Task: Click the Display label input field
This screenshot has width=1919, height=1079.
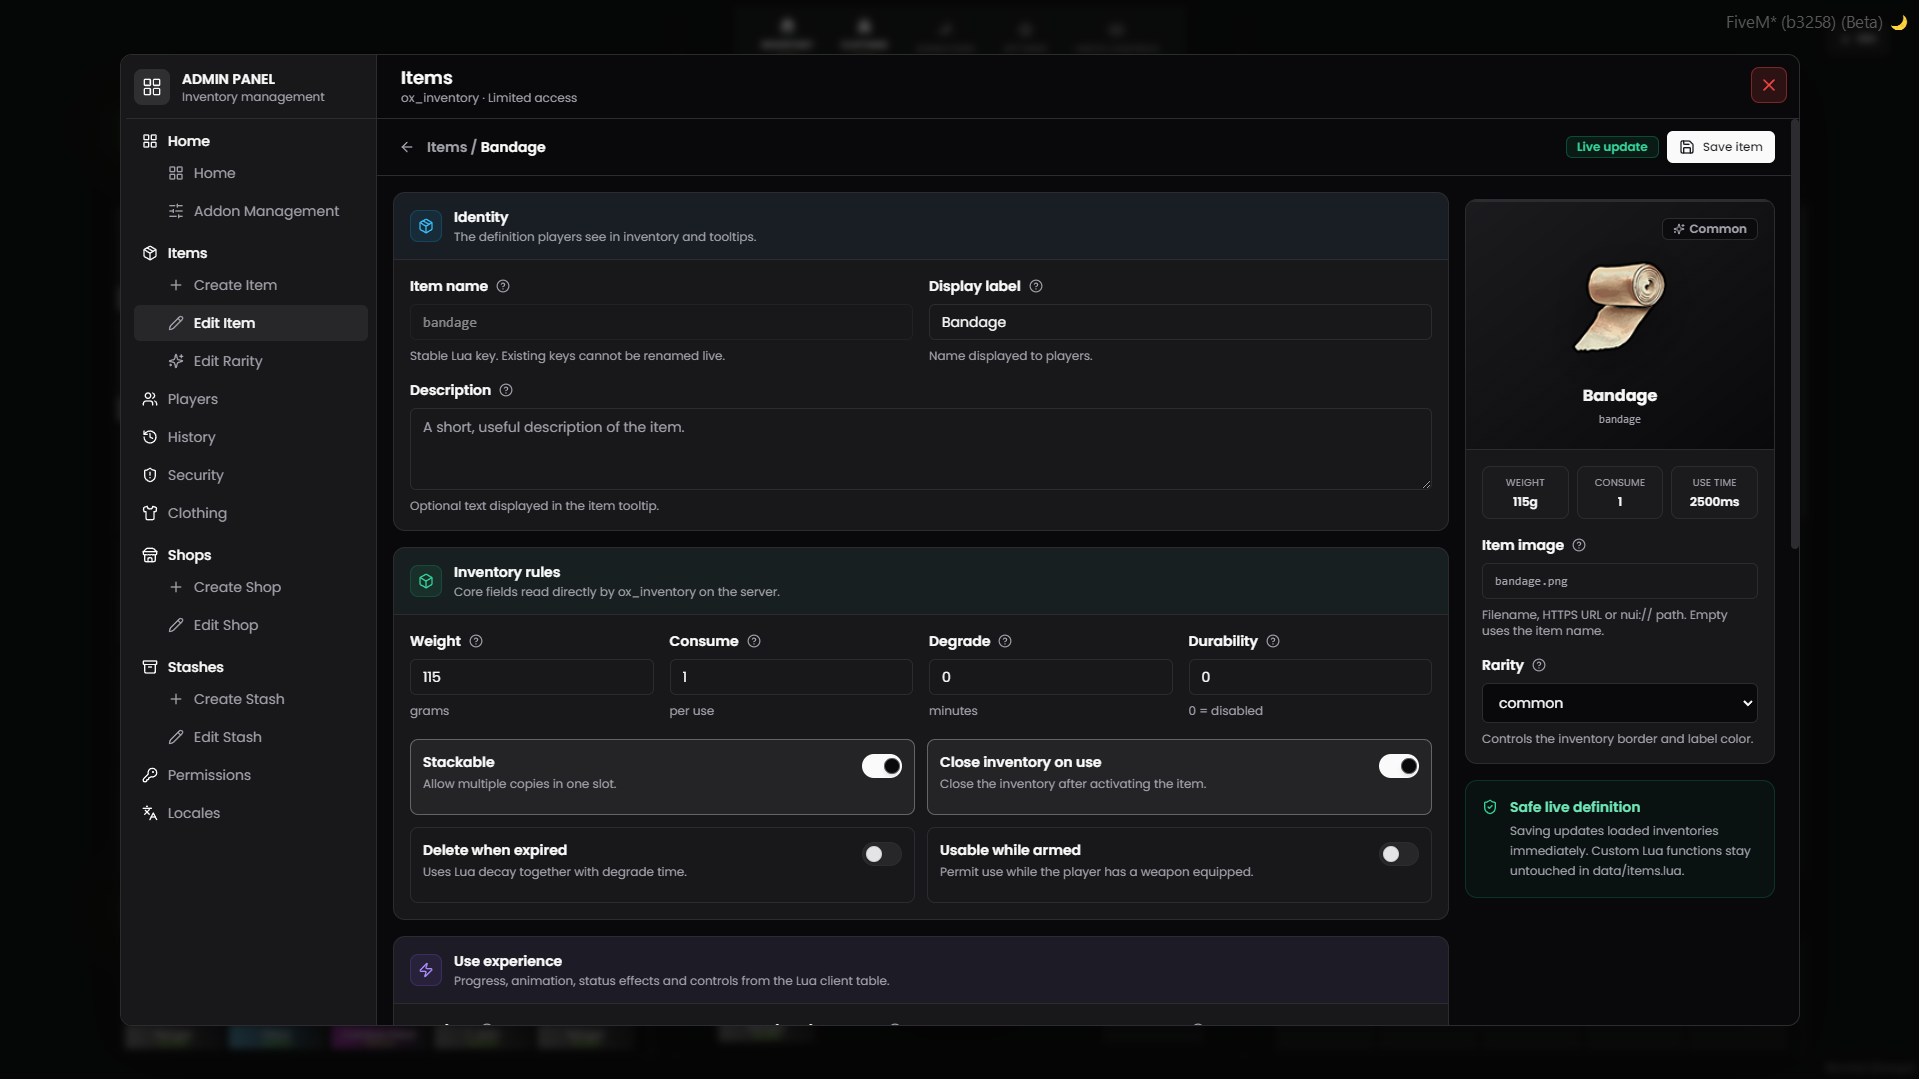Action: point(1179,322)
